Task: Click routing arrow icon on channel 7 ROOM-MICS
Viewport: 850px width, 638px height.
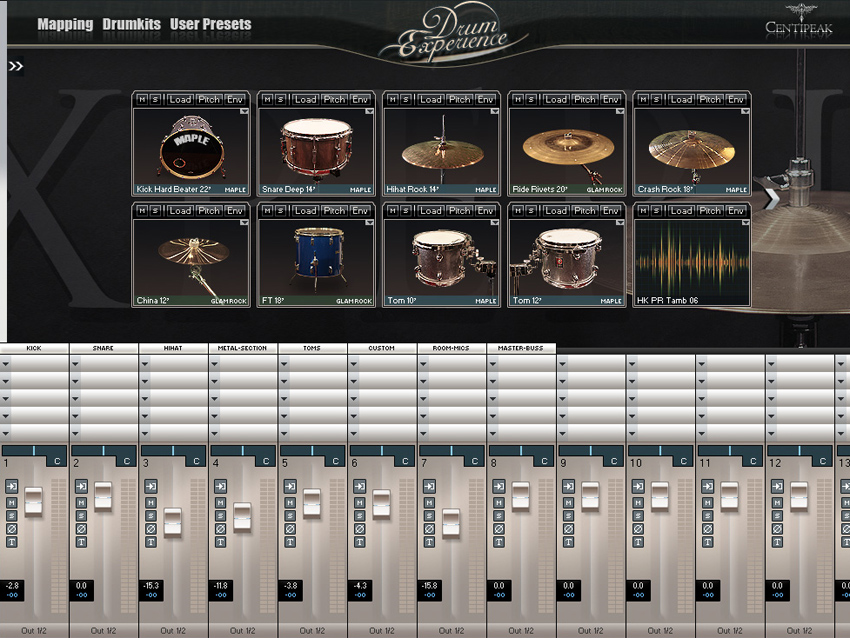Action: click(x=429, y=486)
